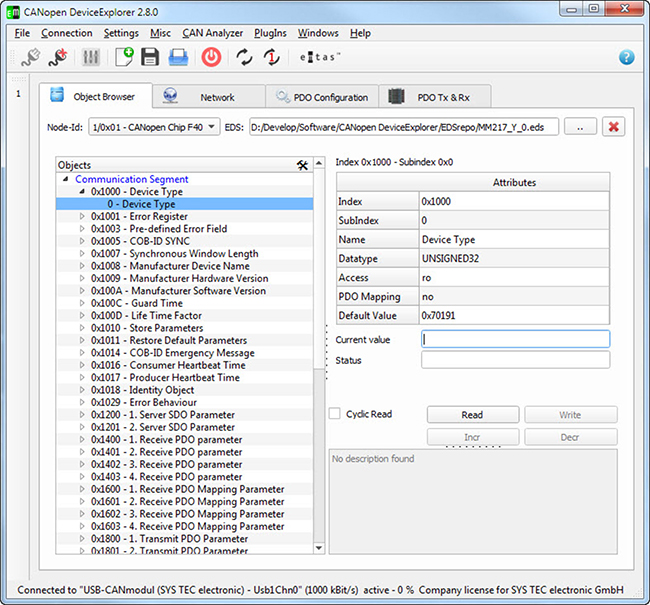Click the browse '..' button for EDS

pos(579,127)
